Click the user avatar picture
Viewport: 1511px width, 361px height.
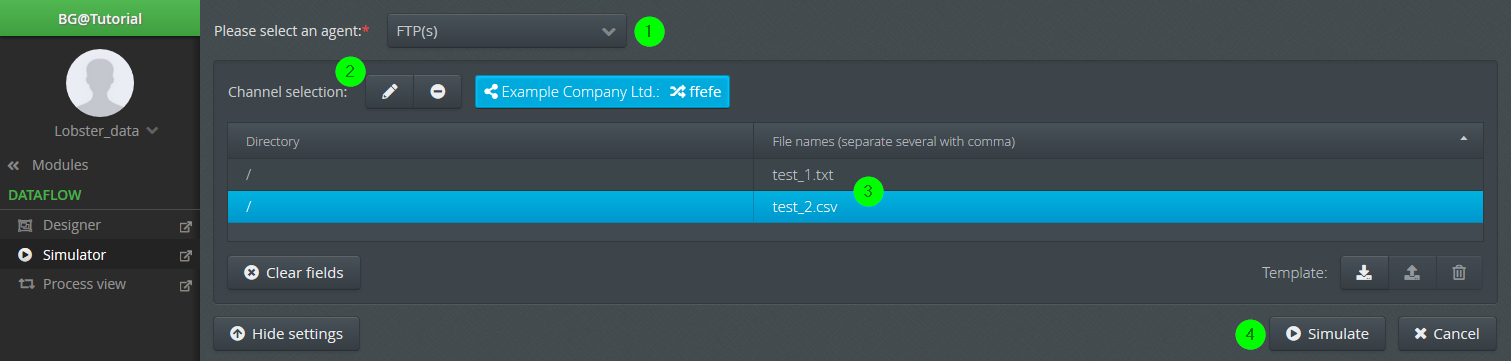click(100, 82)
